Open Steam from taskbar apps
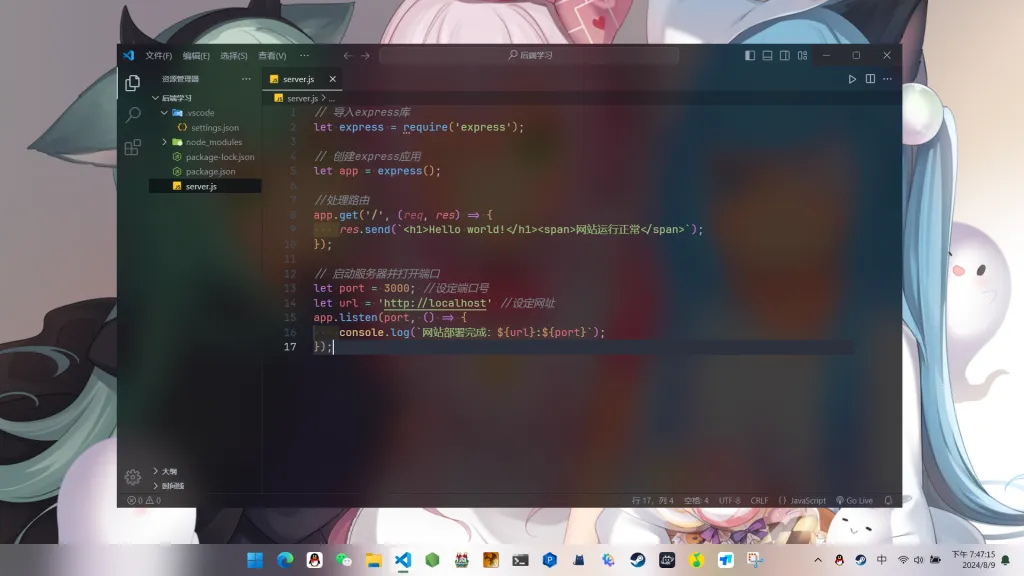Viewport: 1024px width, 576px height. point(638,560)
